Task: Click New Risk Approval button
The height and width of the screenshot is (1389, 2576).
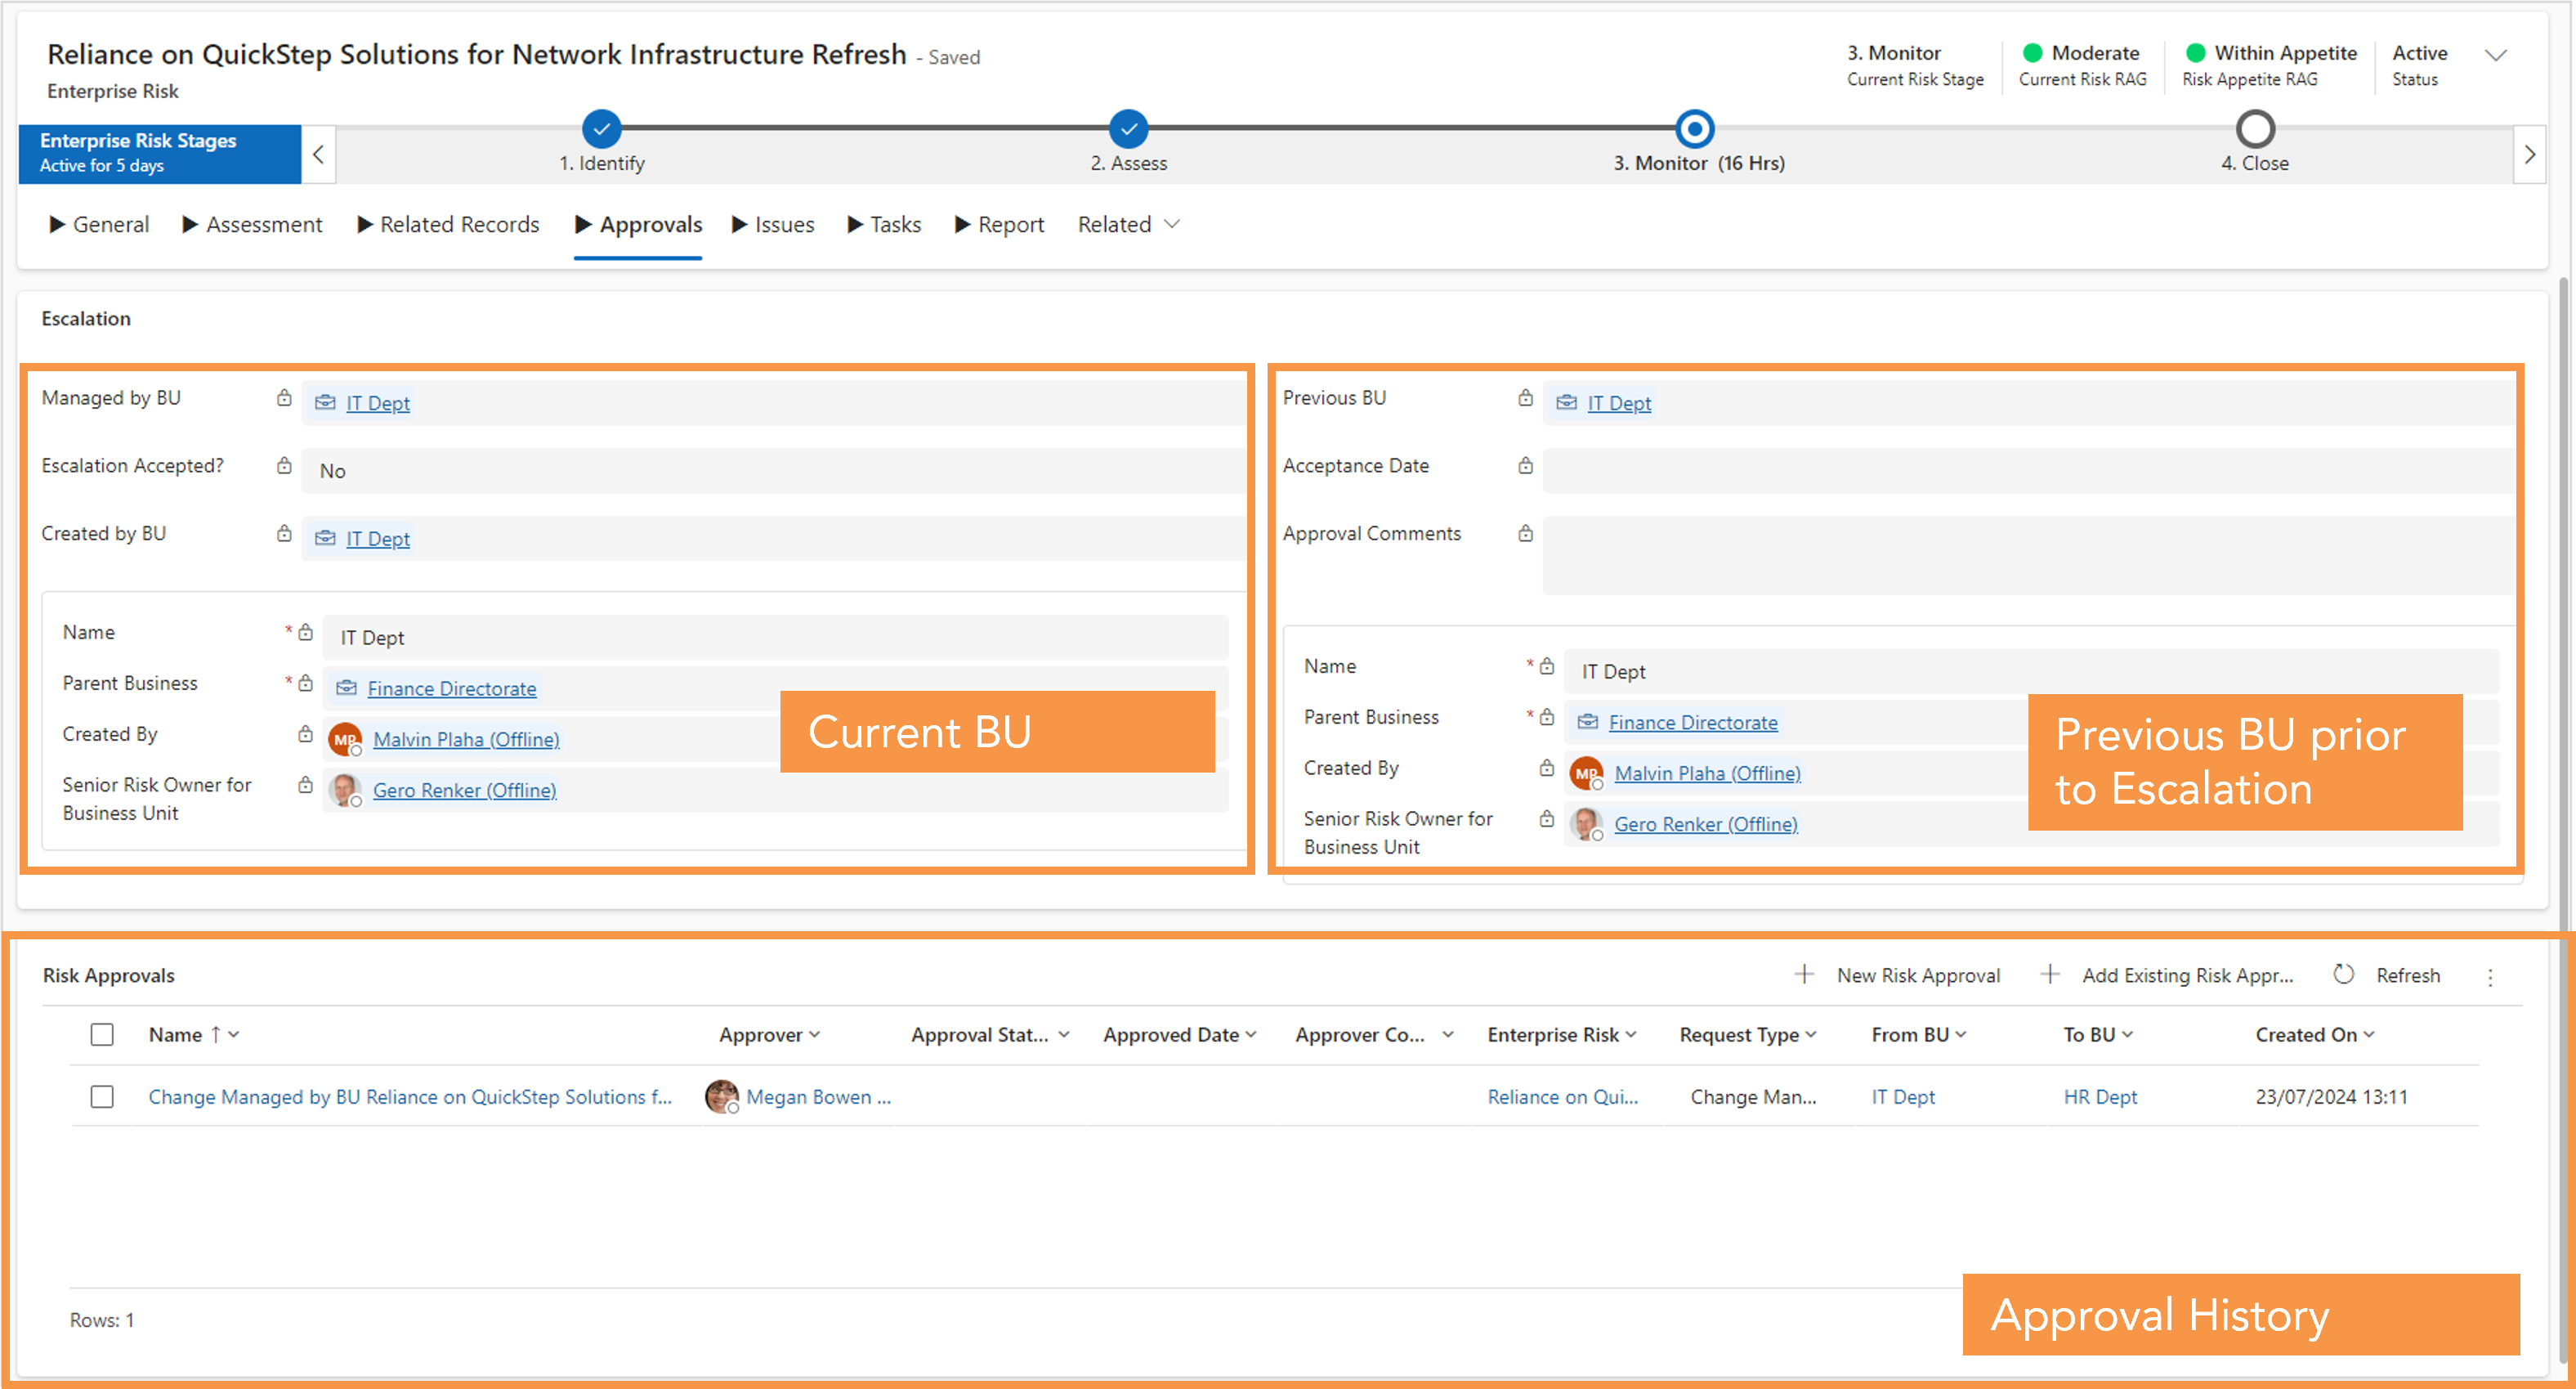Action: pyautogui.click(x=1897, y=975)
